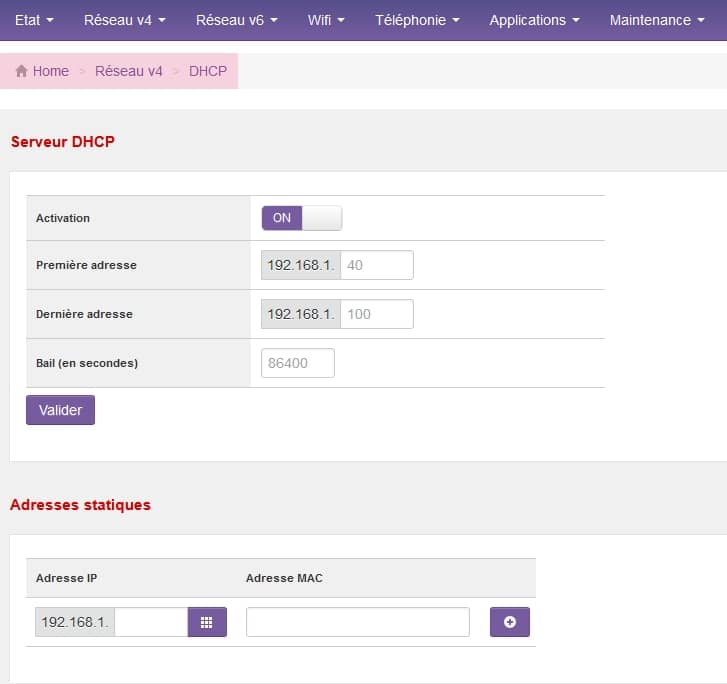Image resolution: width=727 pixels, height=684 pixels.
Task: Expand the Wifi menu
Action: coord(326,20)
